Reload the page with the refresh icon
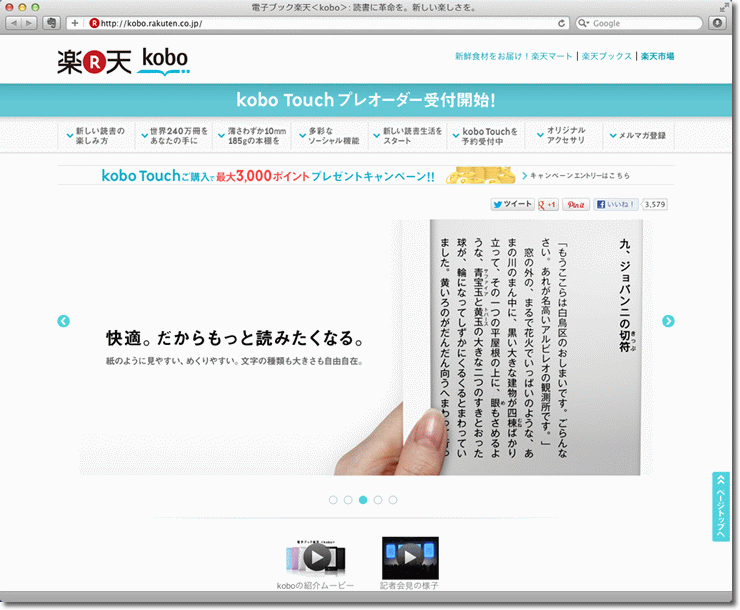This screenshot has height=610, width=740. pos(561,23)
